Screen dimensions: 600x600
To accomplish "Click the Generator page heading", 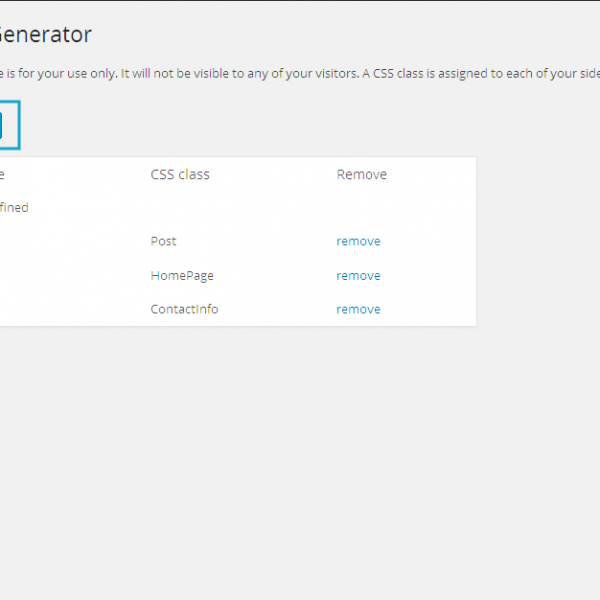I will tap(45, 34).
